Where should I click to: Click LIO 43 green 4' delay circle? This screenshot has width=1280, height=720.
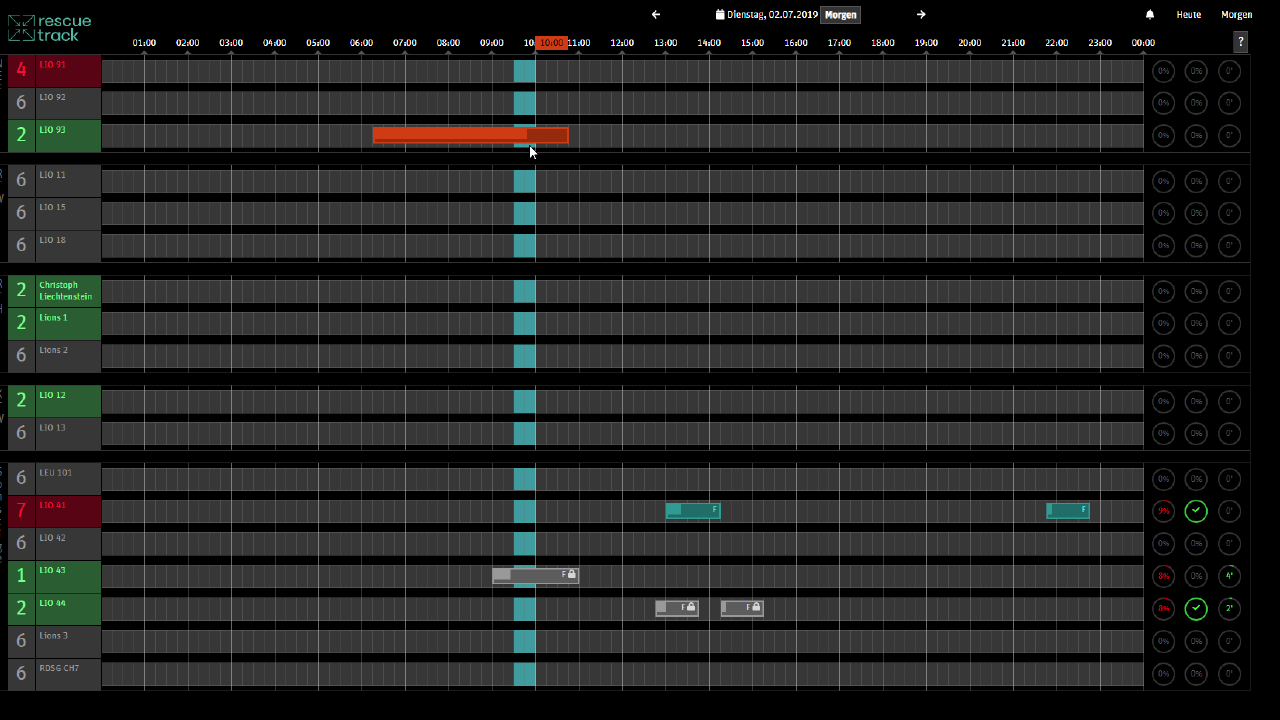(1229, 576)
